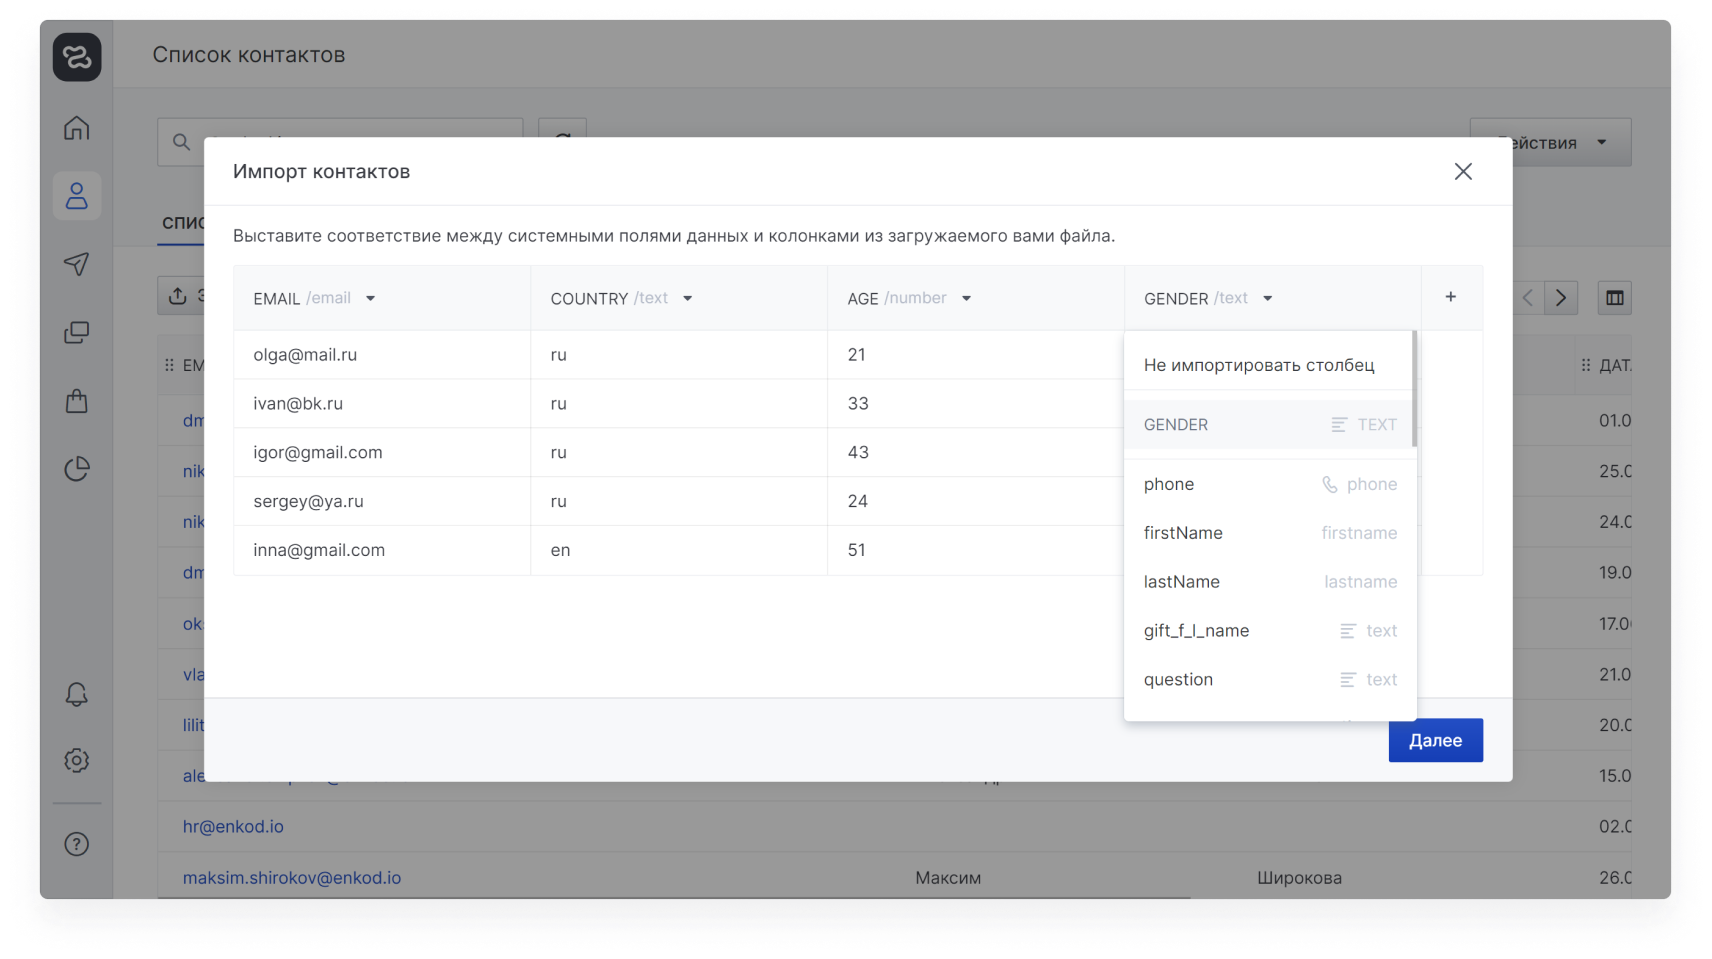Expand the EMAIL /email column dropdown
The image size is (1712, 959).
(370, 299)
